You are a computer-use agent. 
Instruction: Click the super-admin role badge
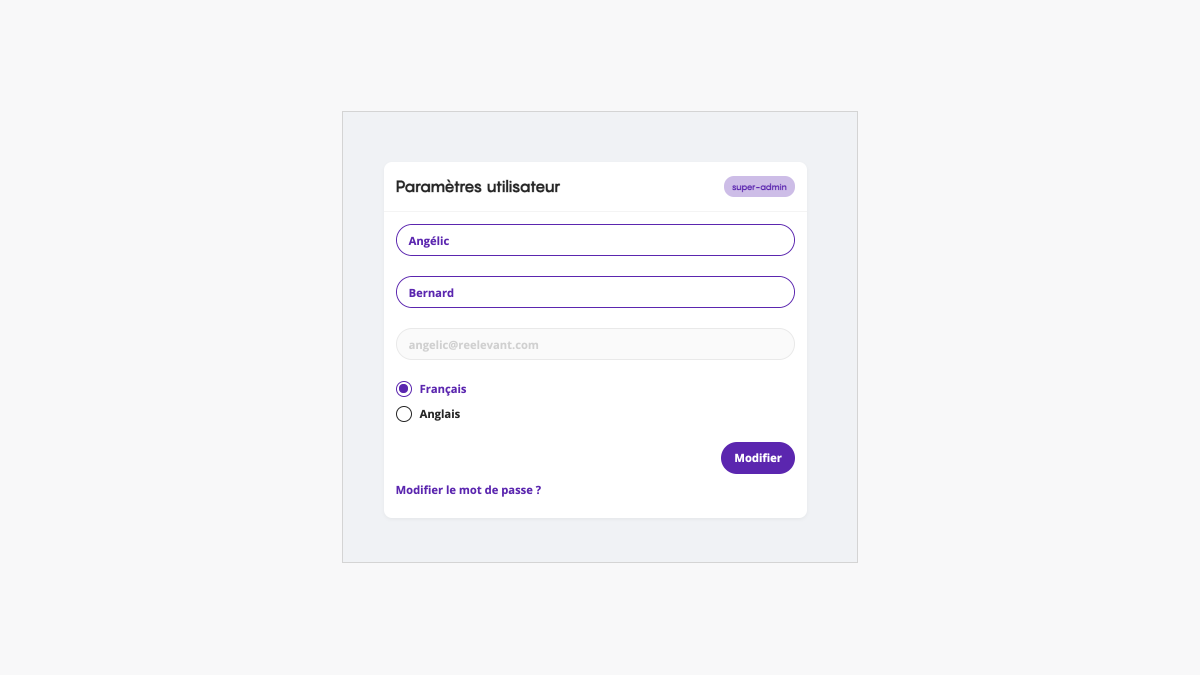coord(759,187)
